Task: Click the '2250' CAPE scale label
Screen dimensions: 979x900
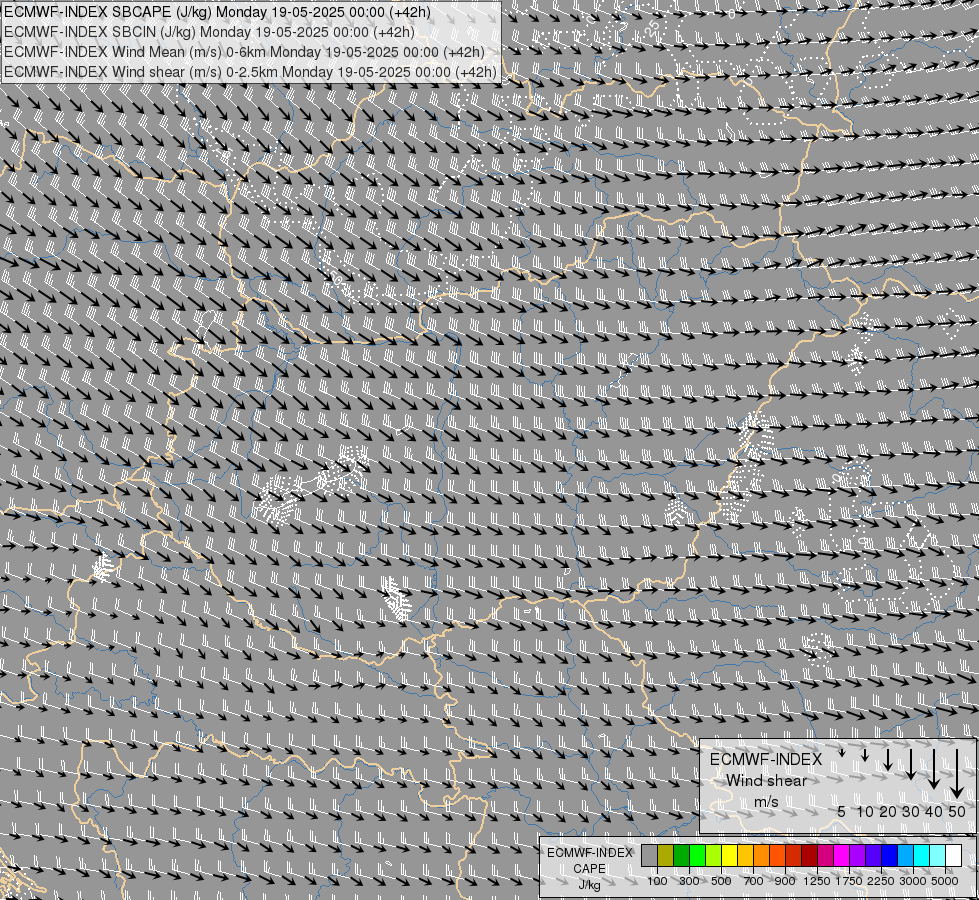Action: (x=882, y=881)
